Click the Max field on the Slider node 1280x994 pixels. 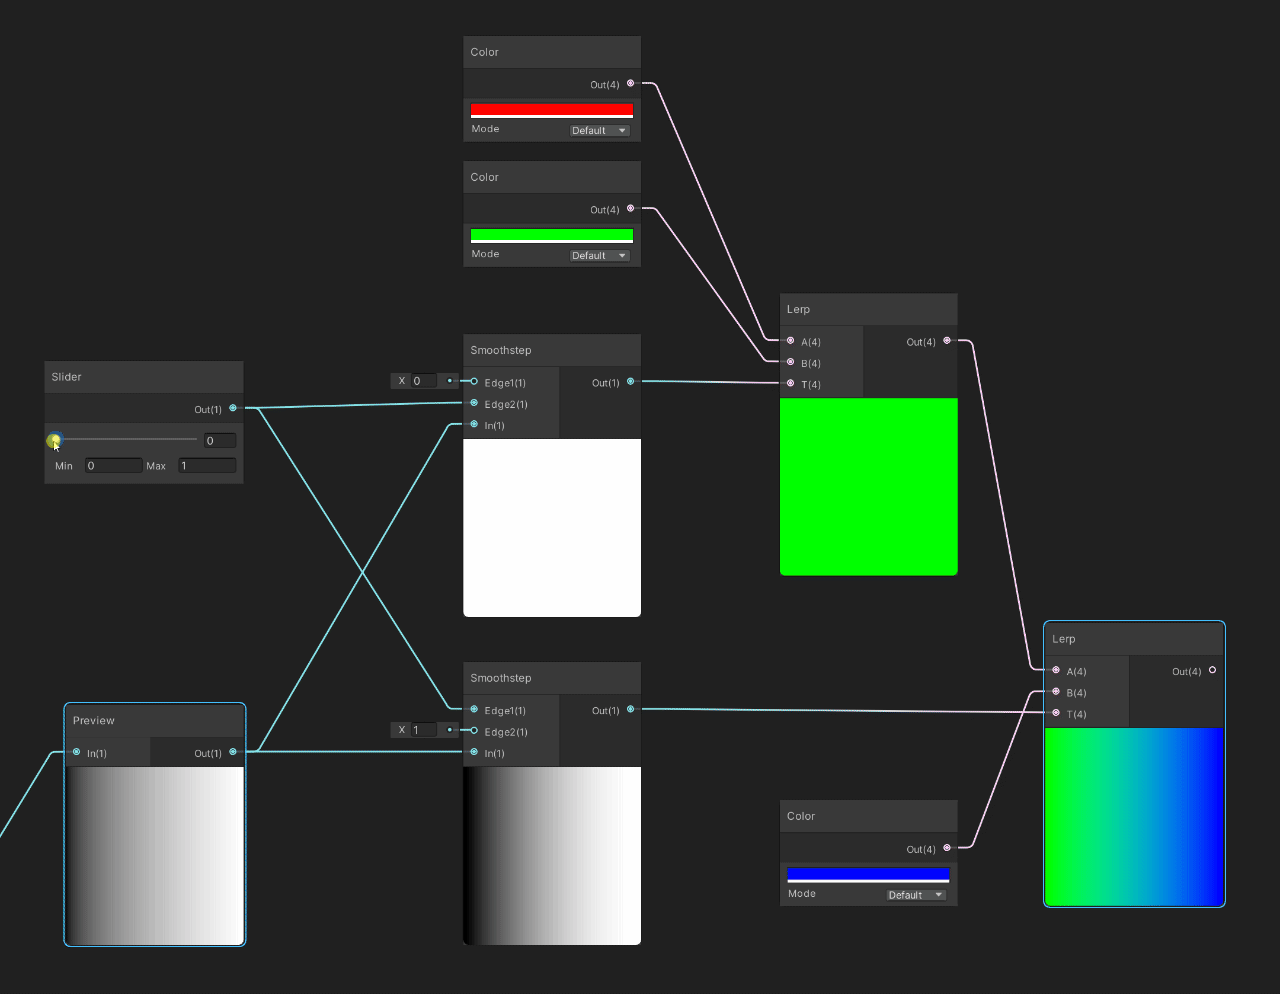207,465
